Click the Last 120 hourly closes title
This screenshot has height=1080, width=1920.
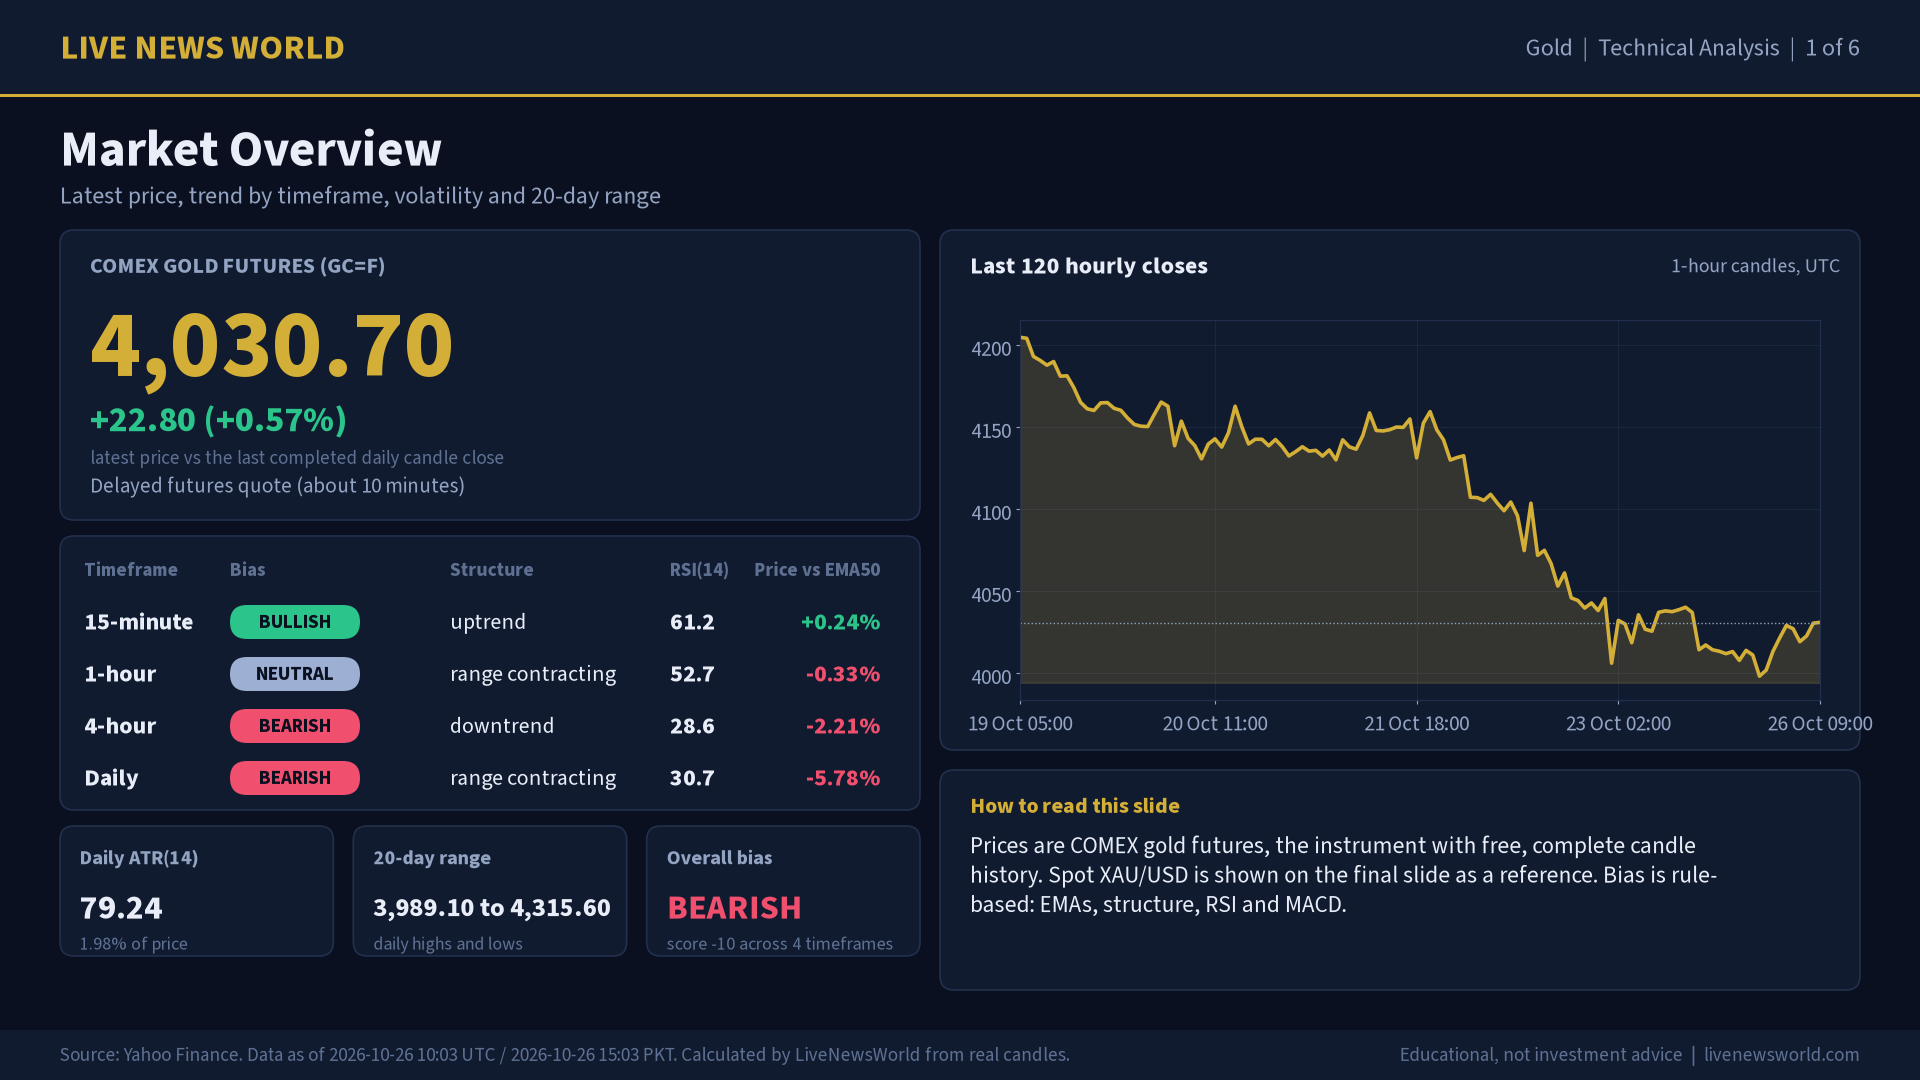1089,266
